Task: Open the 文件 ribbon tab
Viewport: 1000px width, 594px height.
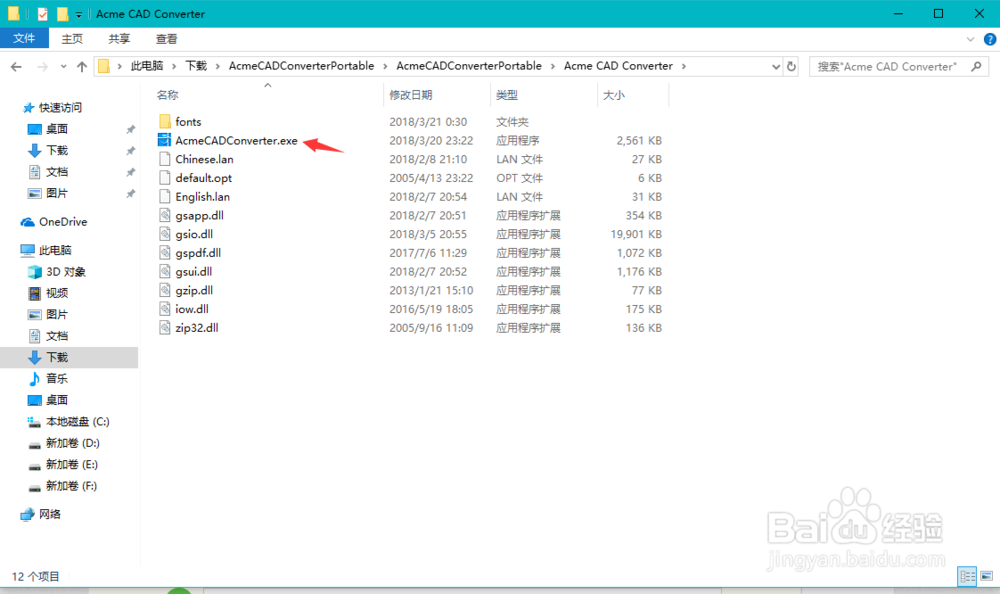Action: tap(24, 38)
